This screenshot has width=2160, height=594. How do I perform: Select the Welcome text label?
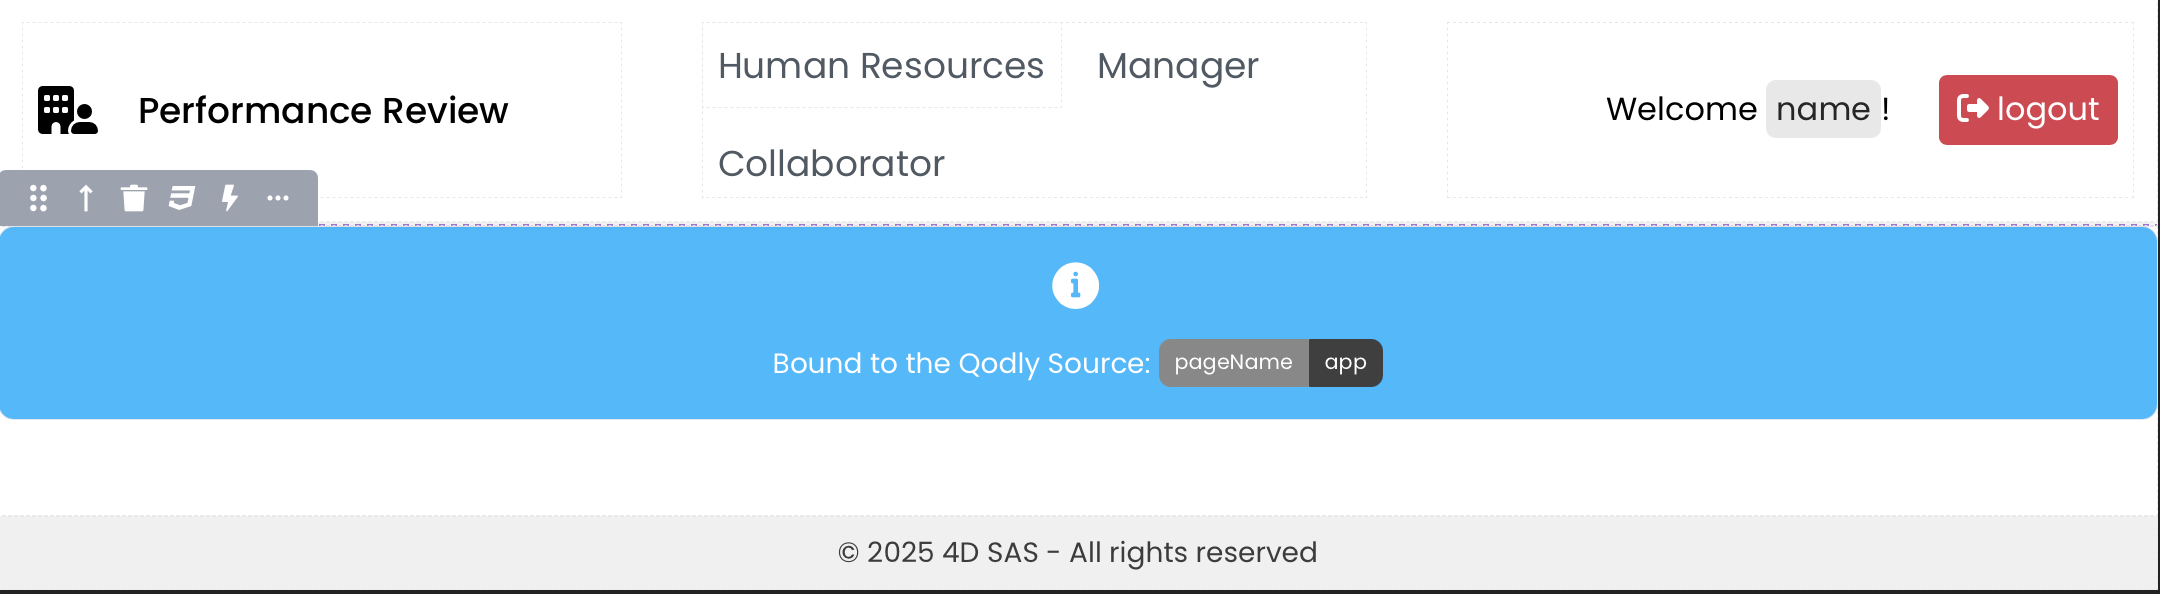tap(1681, 109)
